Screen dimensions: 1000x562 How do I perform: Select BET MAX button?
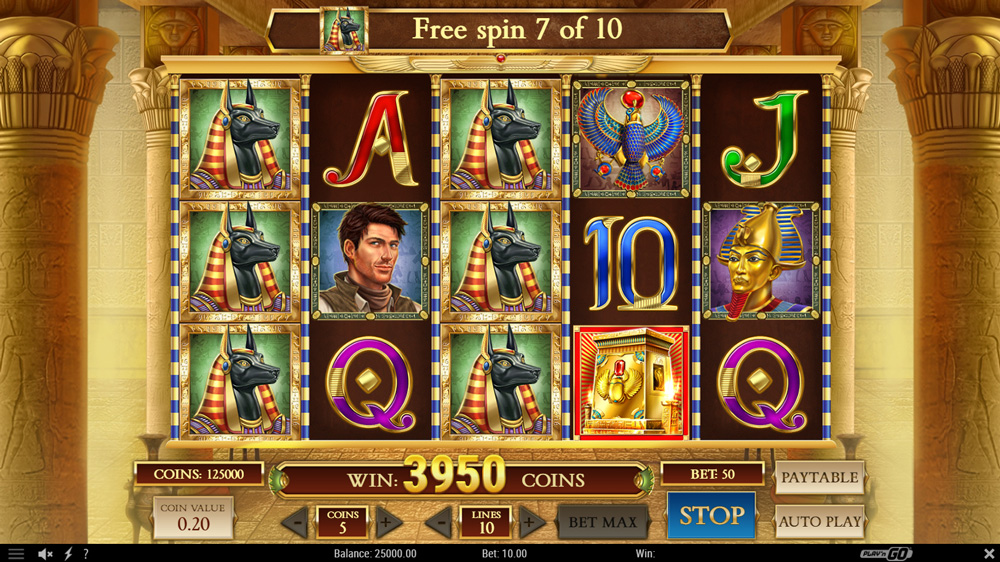pos(603,522)
